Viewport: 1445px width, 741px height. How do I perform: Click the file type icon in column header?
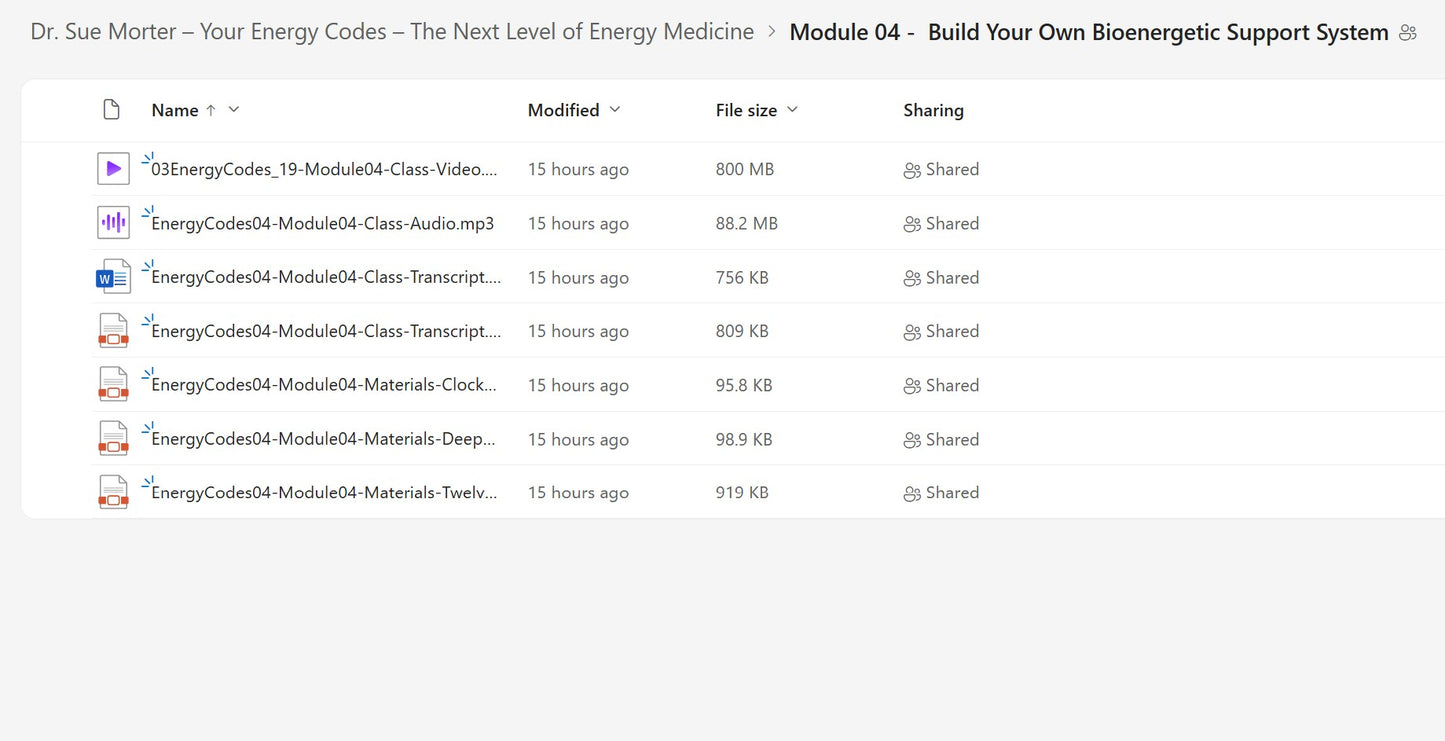112,110
